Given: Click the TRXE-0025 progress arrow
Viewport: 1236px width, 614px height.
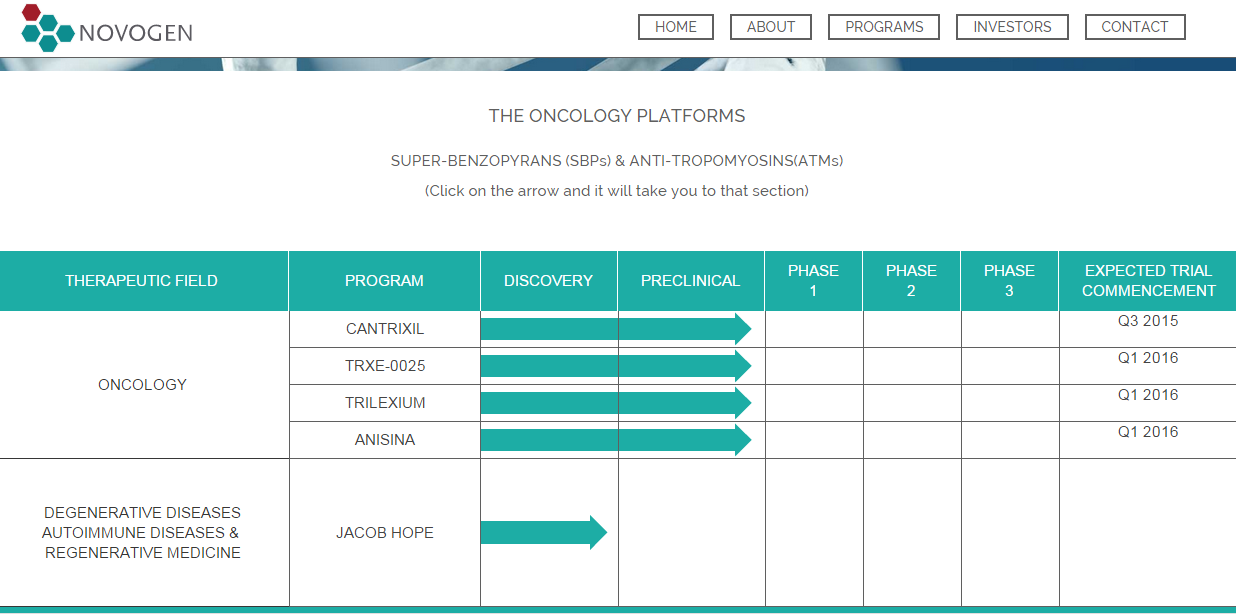Looking at the screenshot, I should tap(616, 366).
